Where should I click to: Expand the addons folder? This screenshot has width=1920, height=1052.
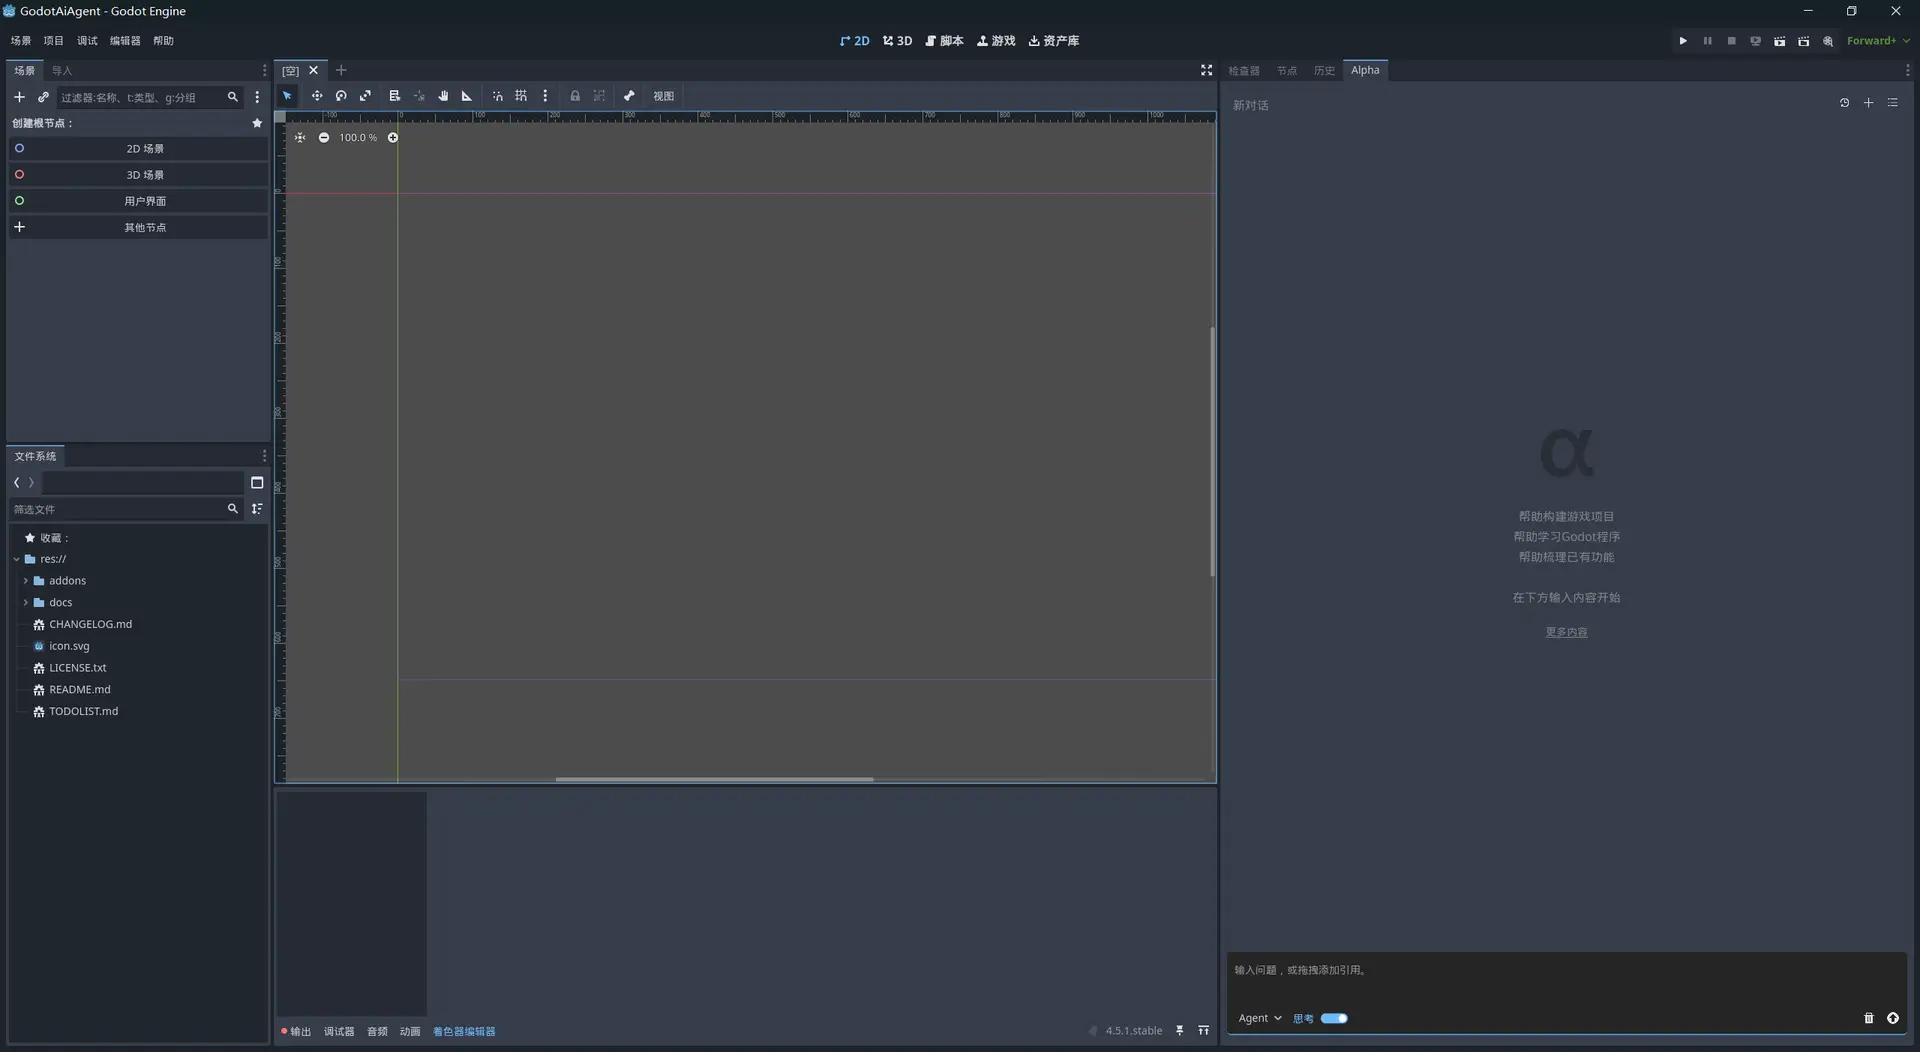tap(26, 581)
